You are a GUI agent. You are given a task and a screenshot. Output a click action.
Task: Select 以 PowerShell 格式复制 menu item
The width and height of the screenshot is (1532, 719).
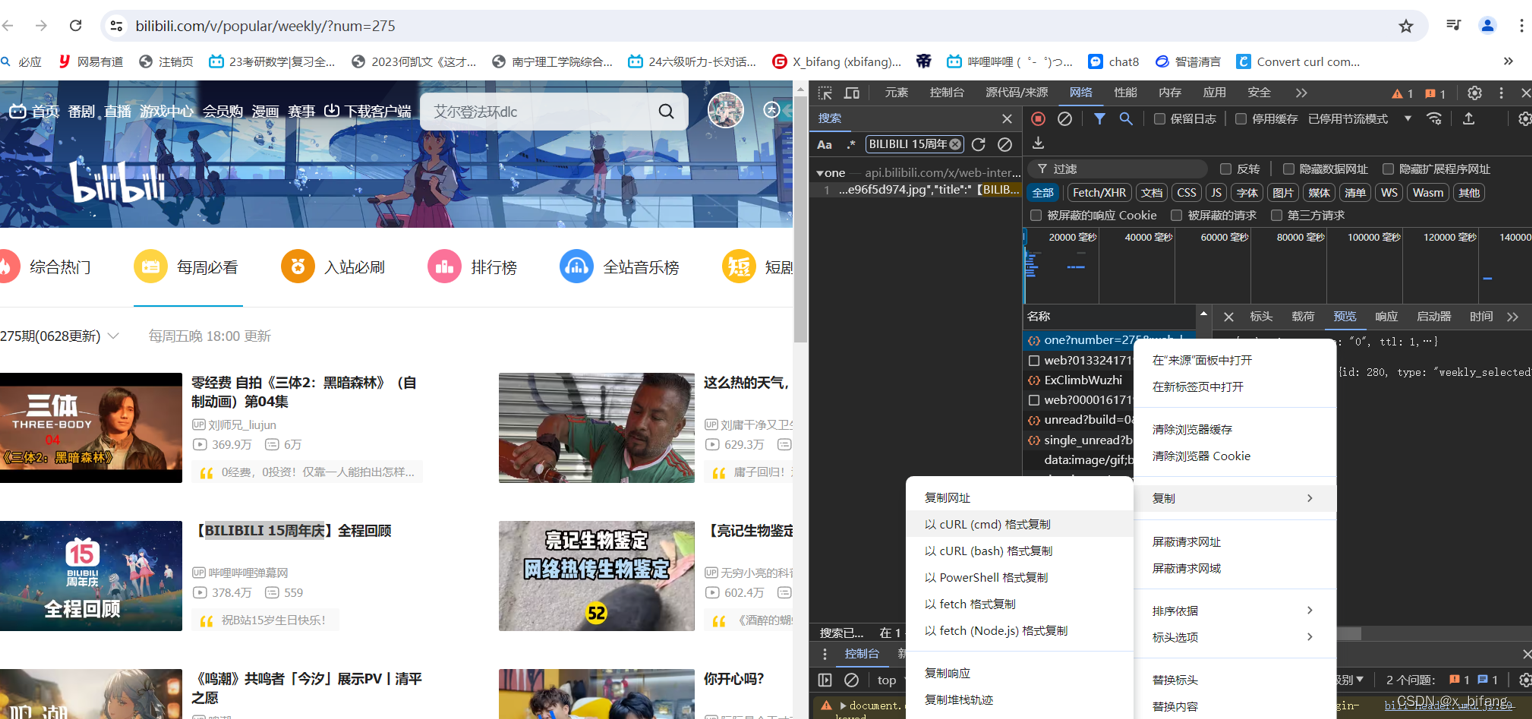click(1019, 577)
